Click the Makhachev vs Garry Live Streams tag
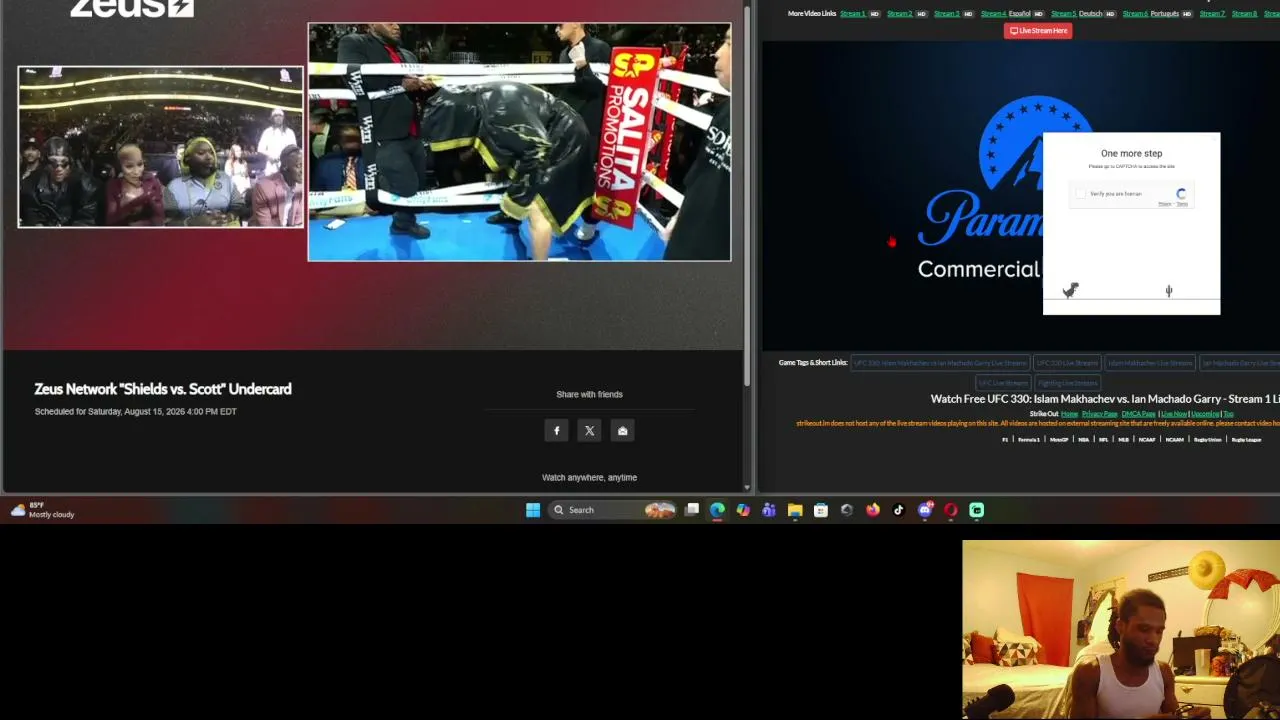Viewport: 1280px width, 720px height. [940, 363]
